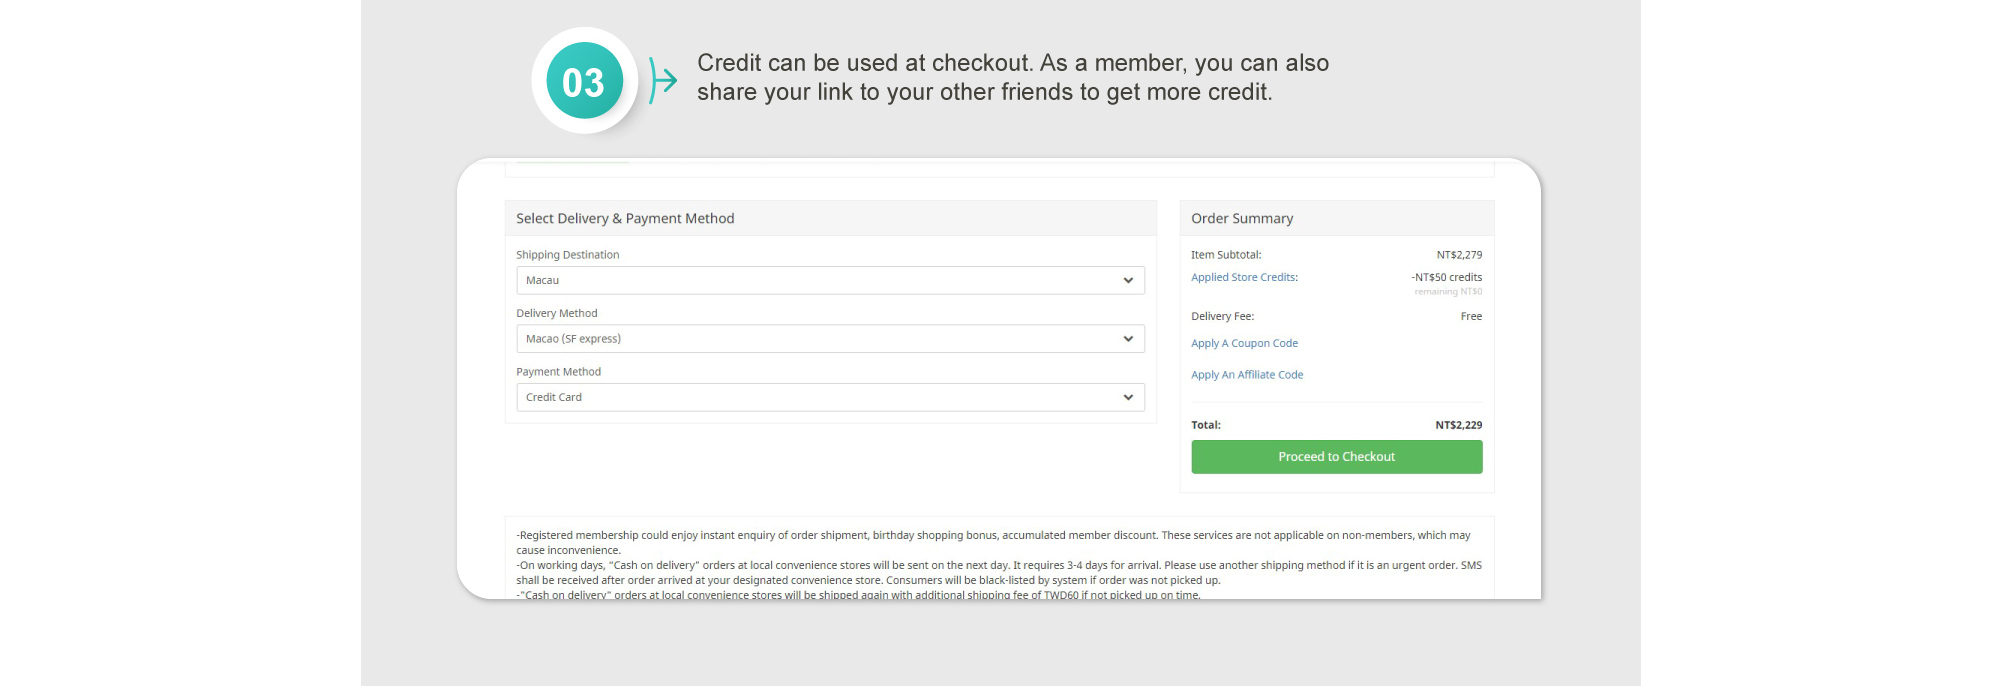Viewport: 2000px width, 686px height.
Task: Click the Item Subtotal value NT$2,279
Action: coord(1459,255)
